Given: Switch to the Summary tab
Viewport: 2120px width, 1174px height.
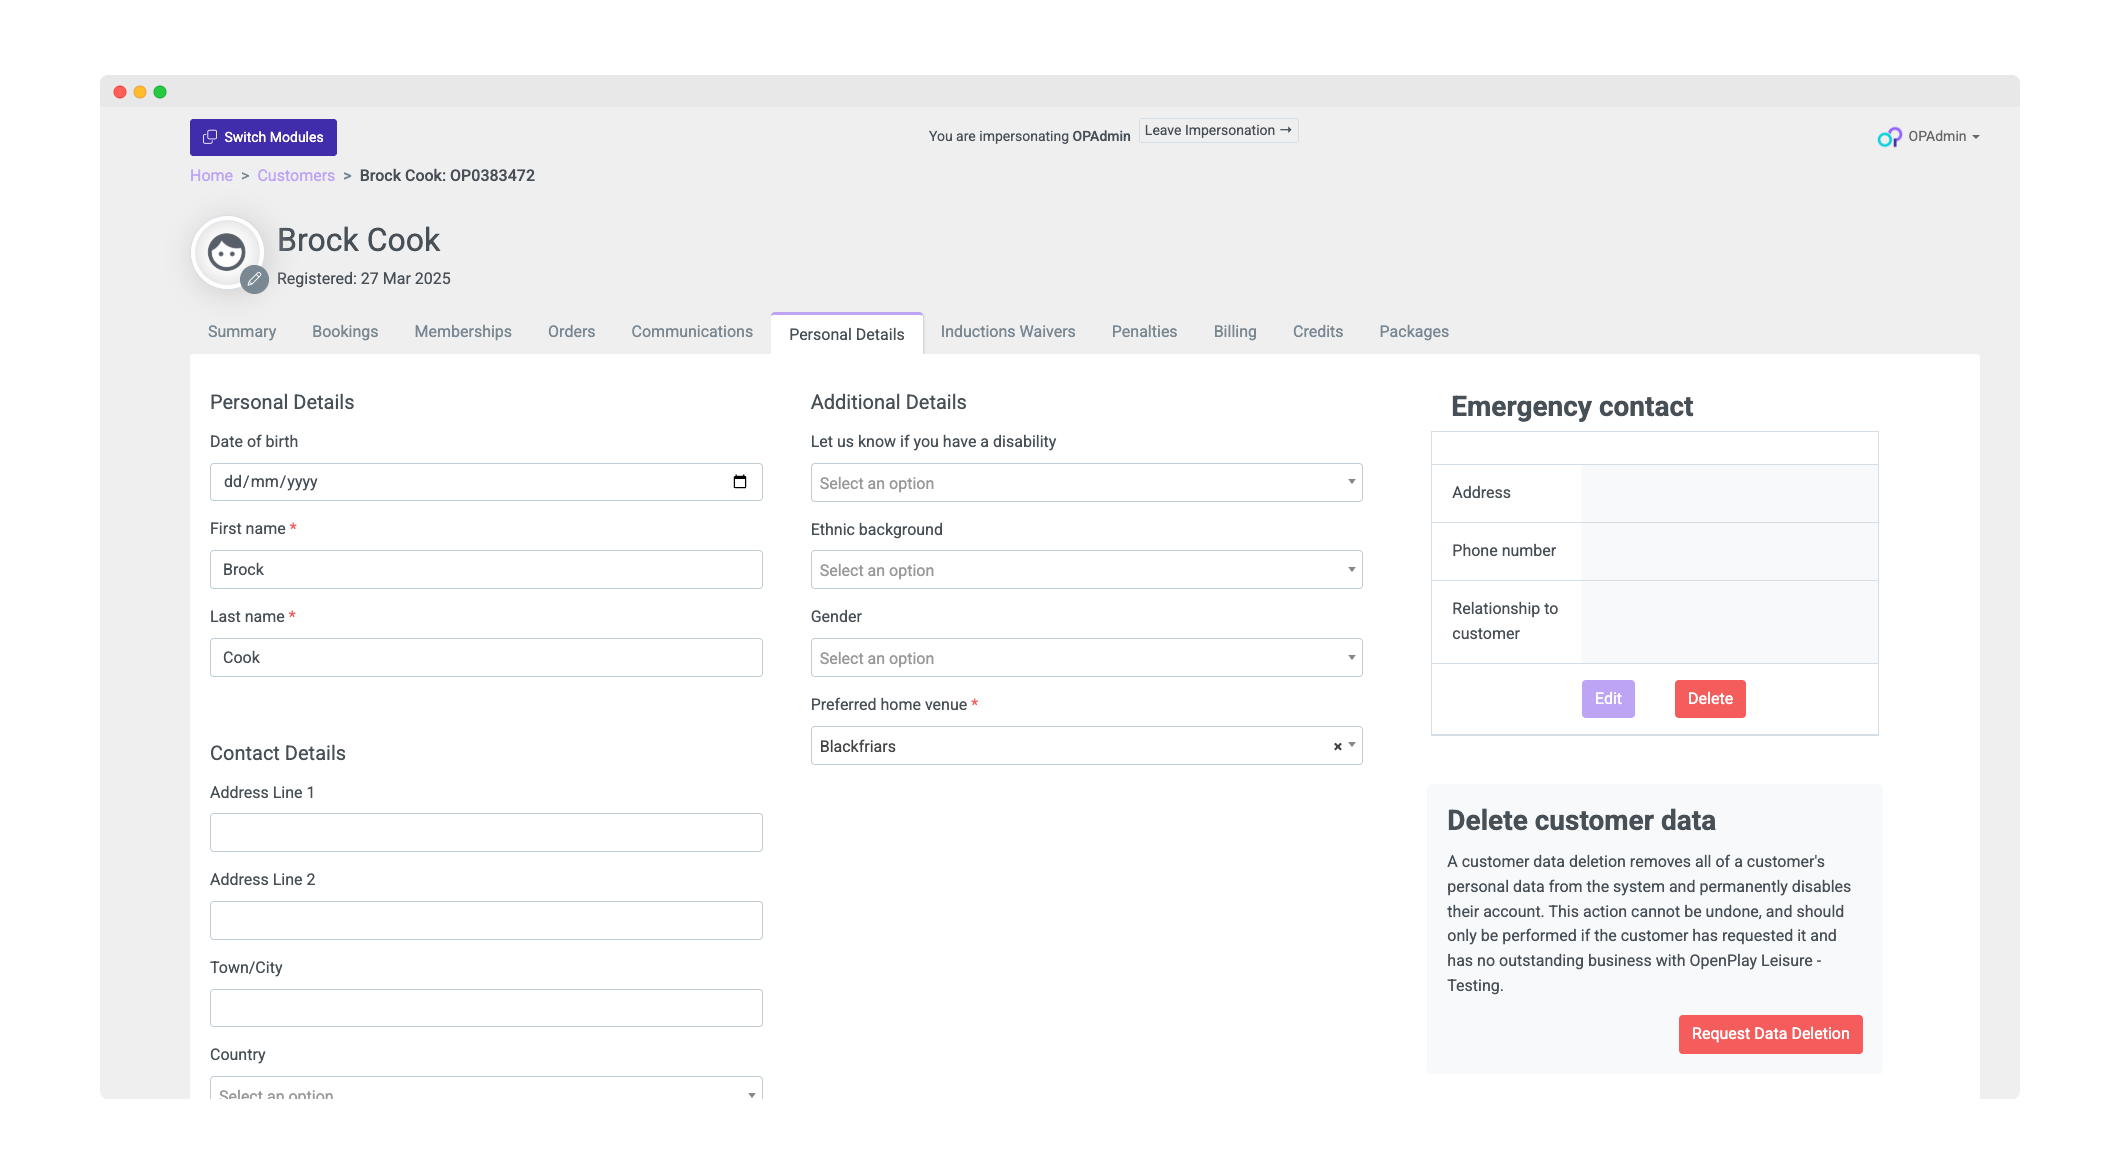Looking at the screenshot, I should 242,332.
